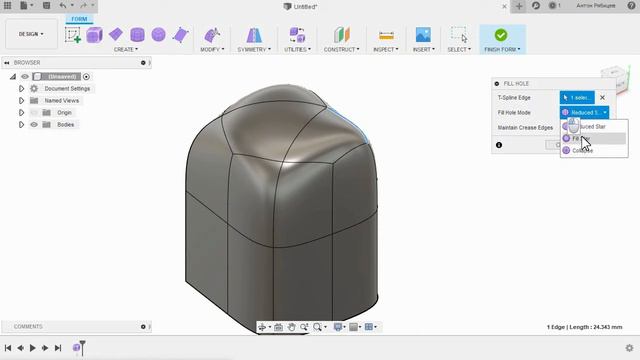Image resolution: width=640 pixels, height=360 pixels.
Task: Click the Pan hand icon
Action: tap(291, 327)
